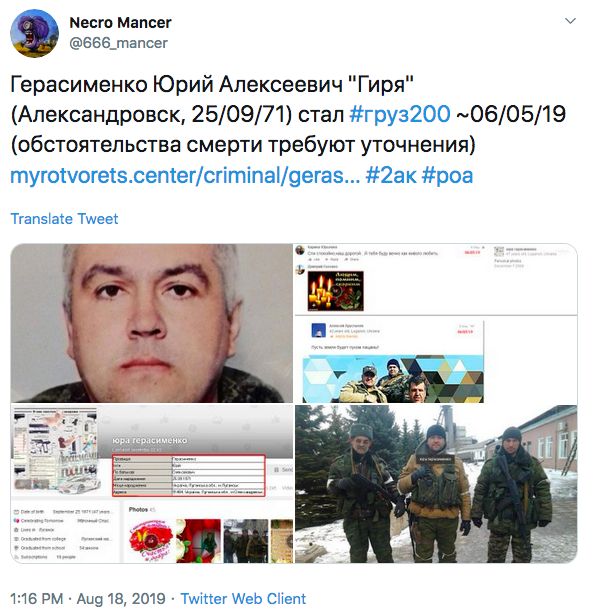Open the top-right condolence comments screenshot
The width and height of the screenshot is (590, 616).
pos(436,323)
